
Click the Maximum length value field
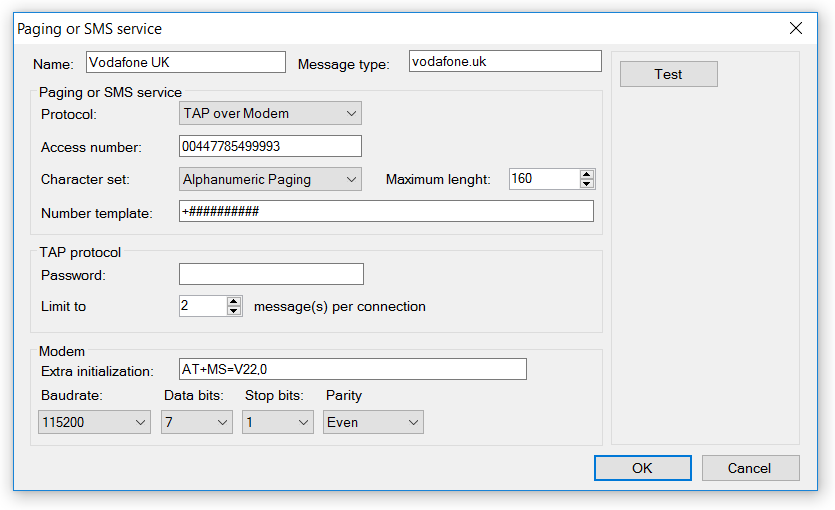point(544,179)
